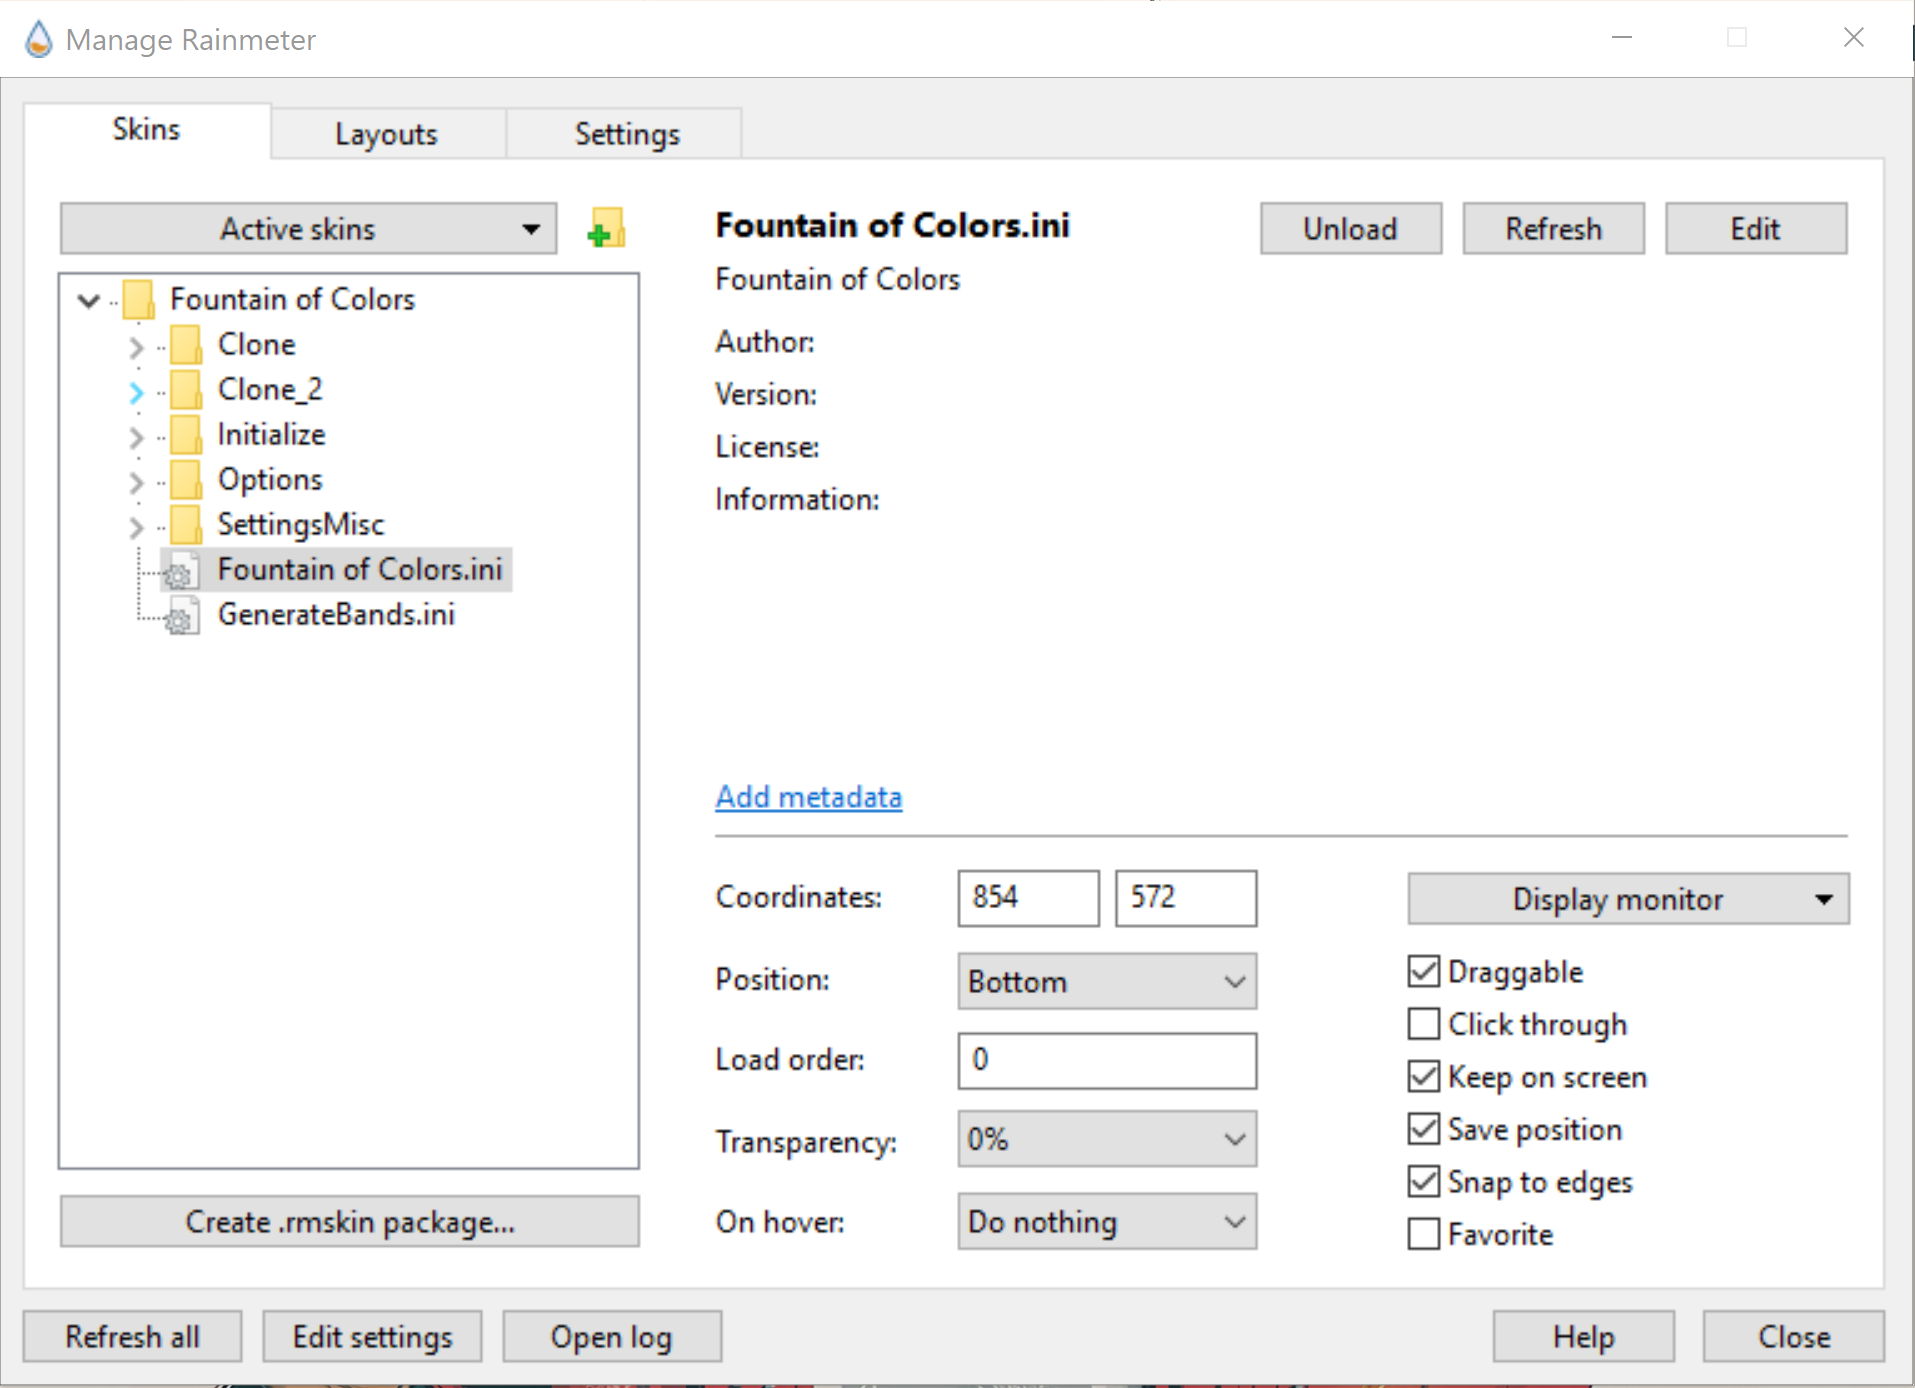Open the Position dropdown

[1106, 981]
